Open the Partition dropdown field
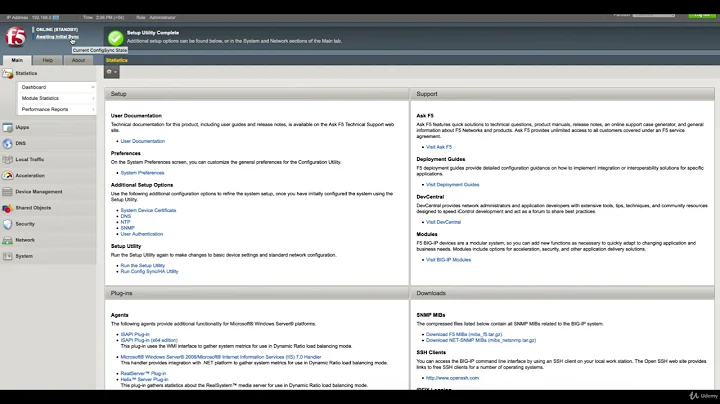 (x=653, y=15)
